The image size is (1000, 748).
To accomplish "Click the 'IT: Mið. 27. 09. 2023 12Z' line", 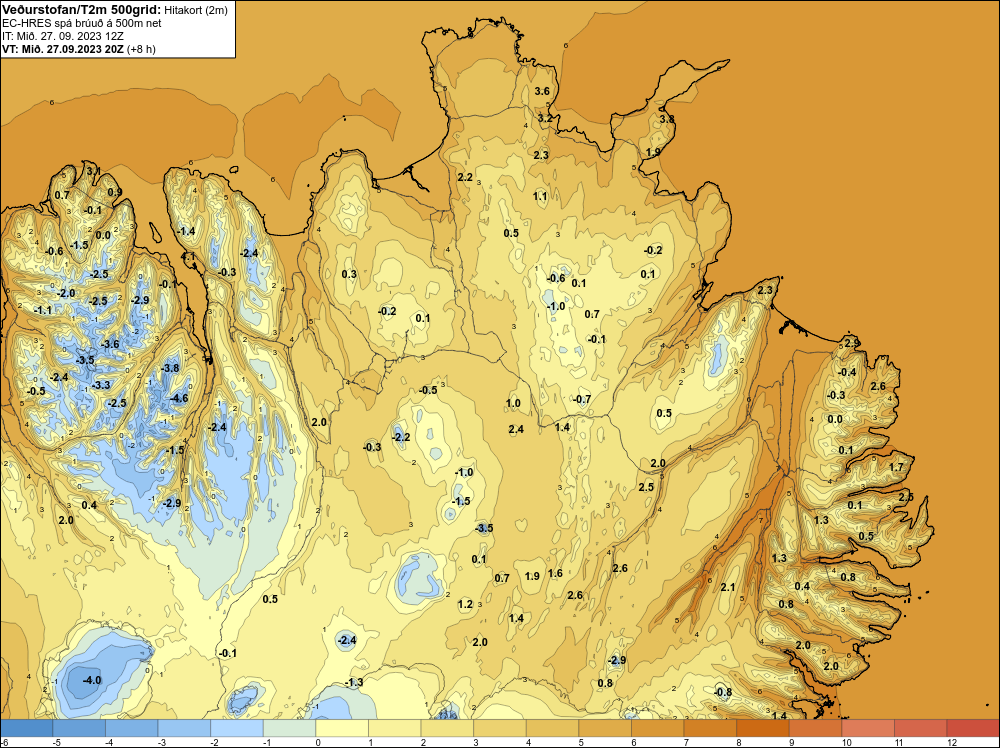I will [x=62, y=36].
